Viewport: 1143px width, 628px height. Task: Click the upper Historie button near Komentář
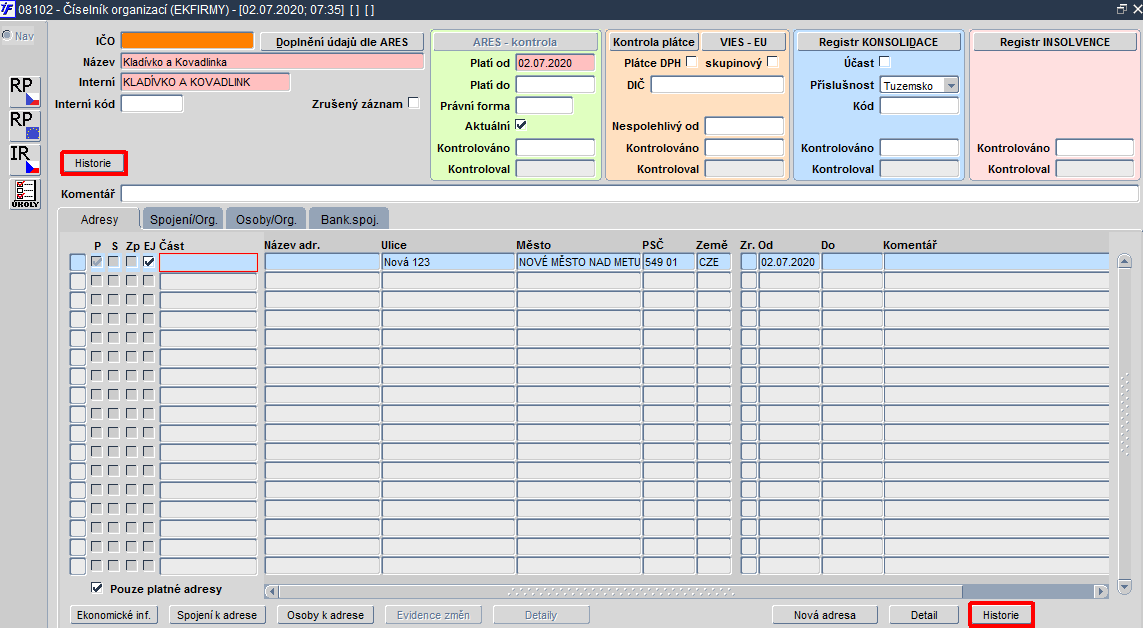[93, 163]
